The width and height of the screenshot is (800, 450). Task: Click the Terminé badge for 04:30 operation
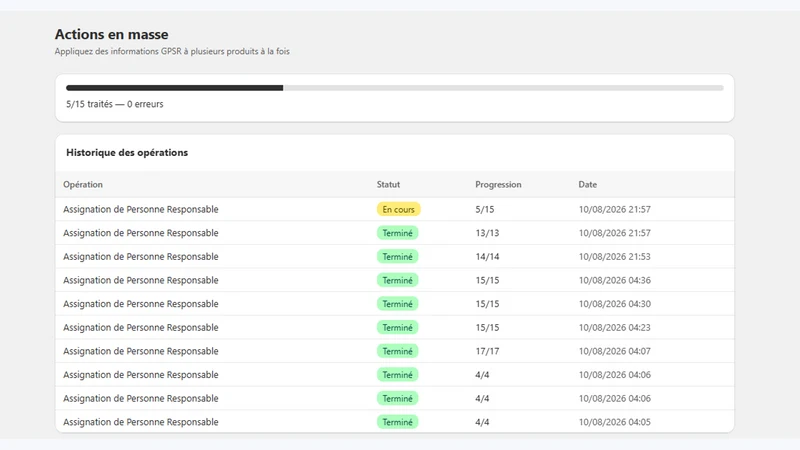point(397,304)
